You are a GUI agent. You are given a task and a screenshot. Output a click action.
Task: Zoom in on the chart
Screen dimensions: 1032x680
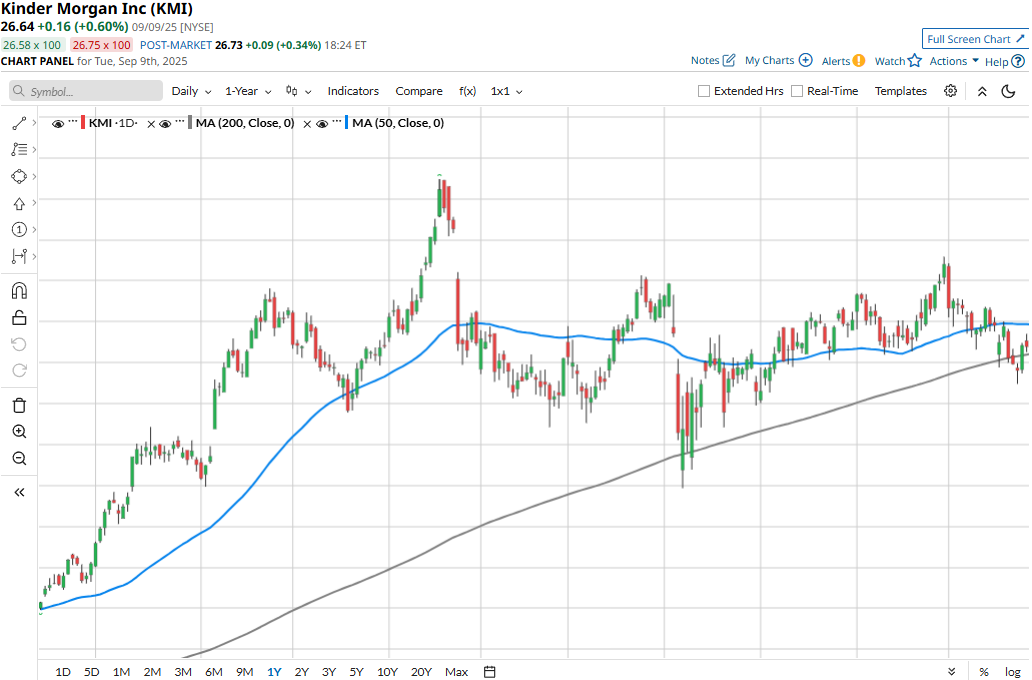click(19, 432)
